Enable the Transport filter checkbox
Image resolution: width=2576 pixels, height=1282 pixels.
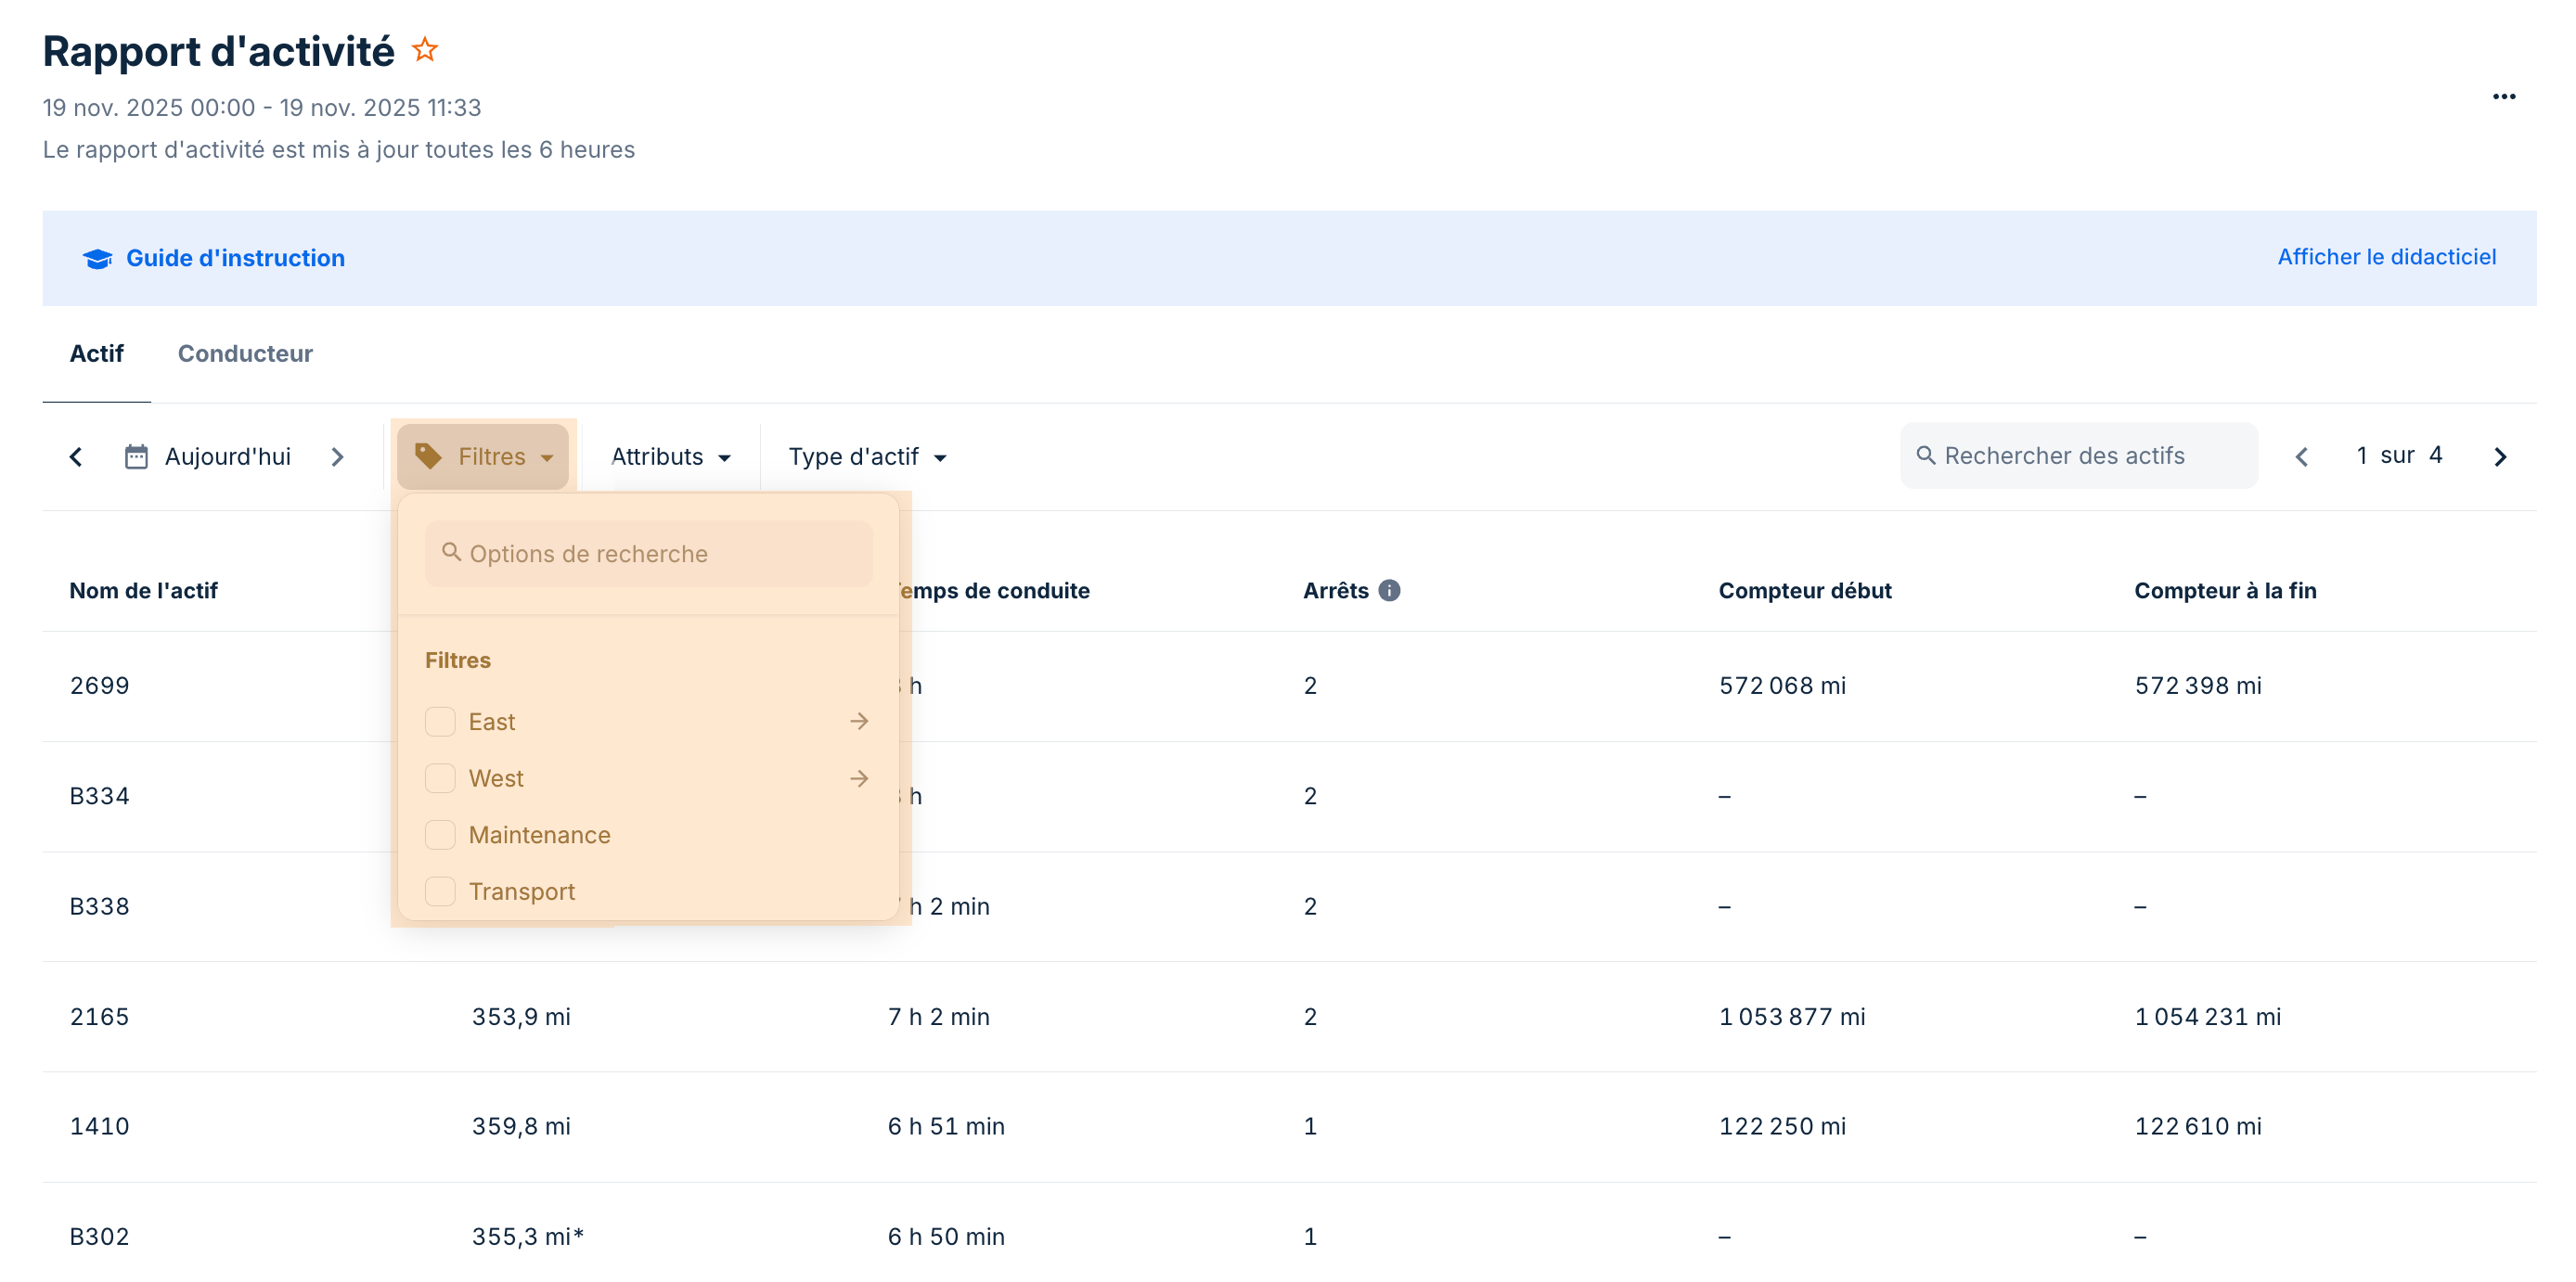coord(440,891)
